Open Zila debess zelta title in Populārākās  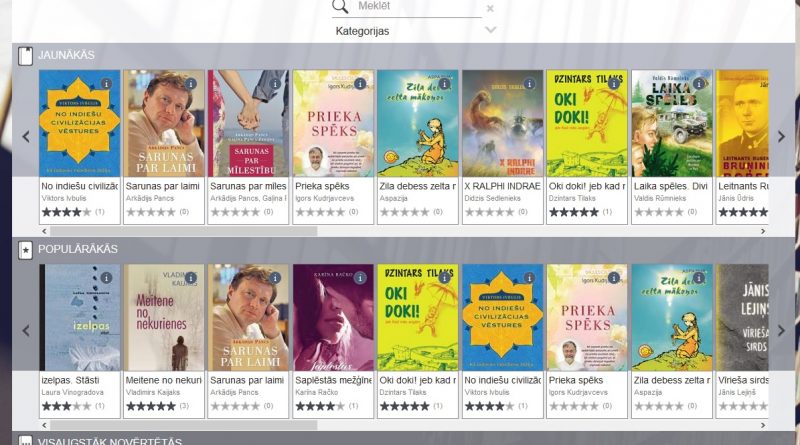coord(671,380)
